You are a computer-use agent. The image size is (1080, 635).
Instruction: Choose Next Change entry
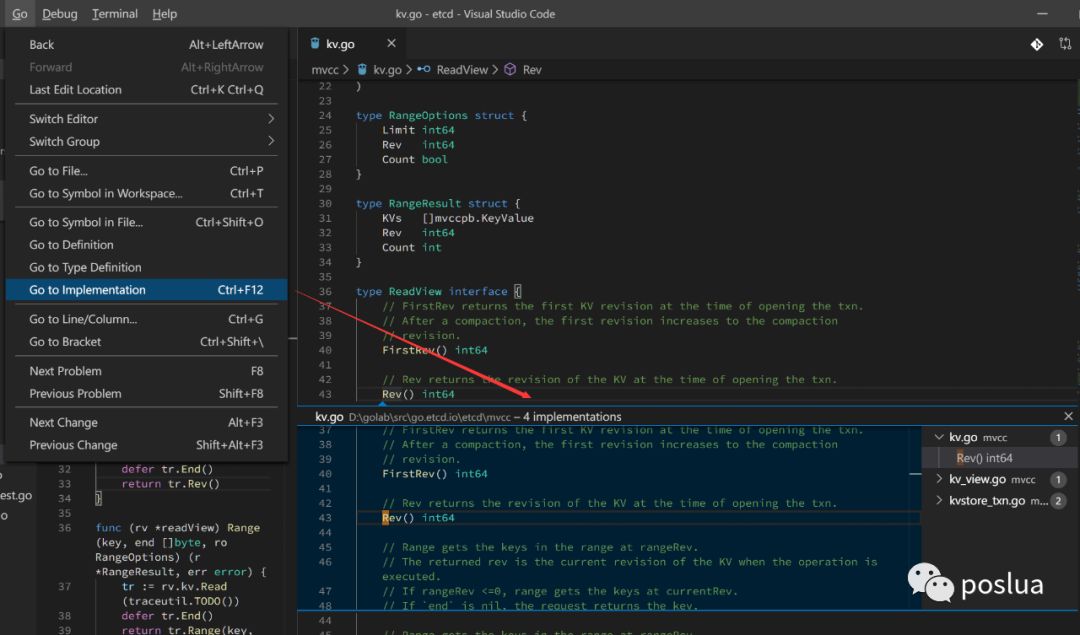tap(146, 422)
